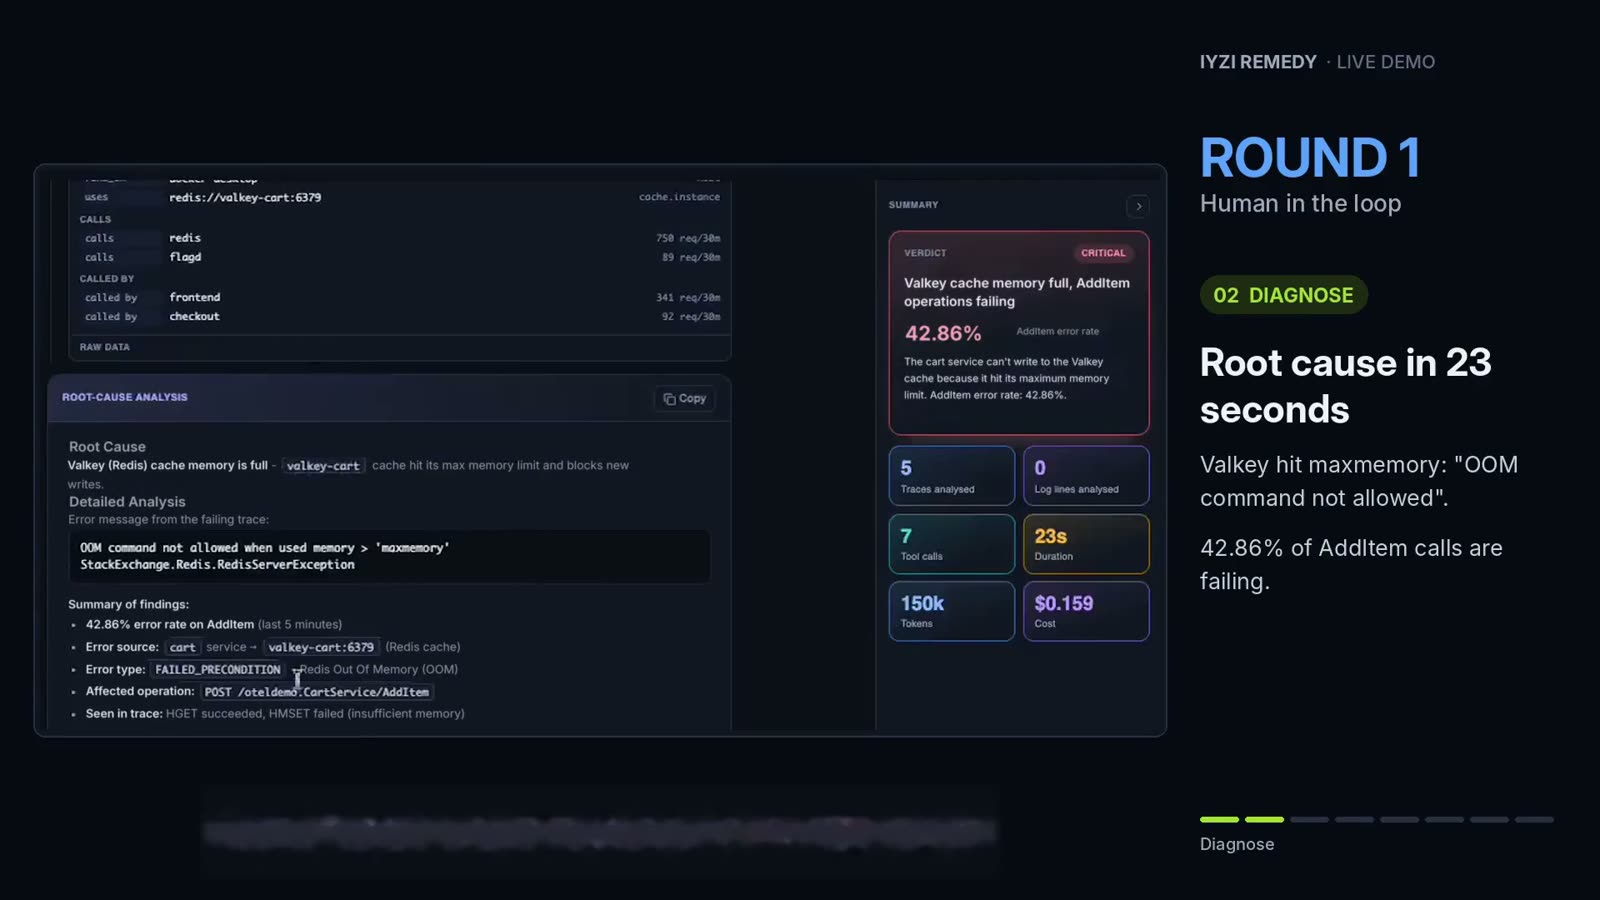1600x900 pixels.
Task: Select the FAILED_PRECONDITION error type tag
Action: coord(218,670)
